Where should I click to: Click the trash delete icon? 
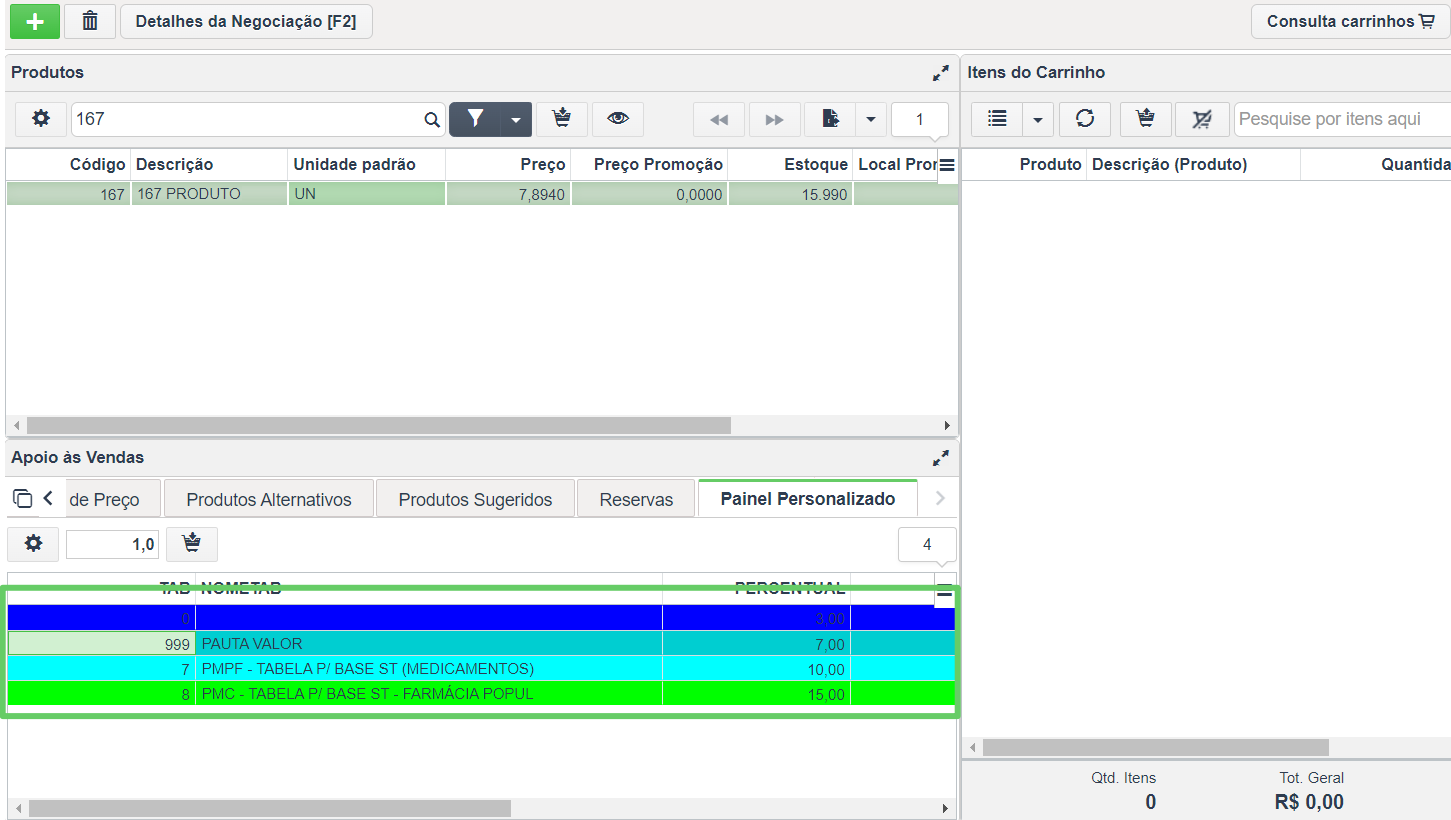[x=90, y=21]
